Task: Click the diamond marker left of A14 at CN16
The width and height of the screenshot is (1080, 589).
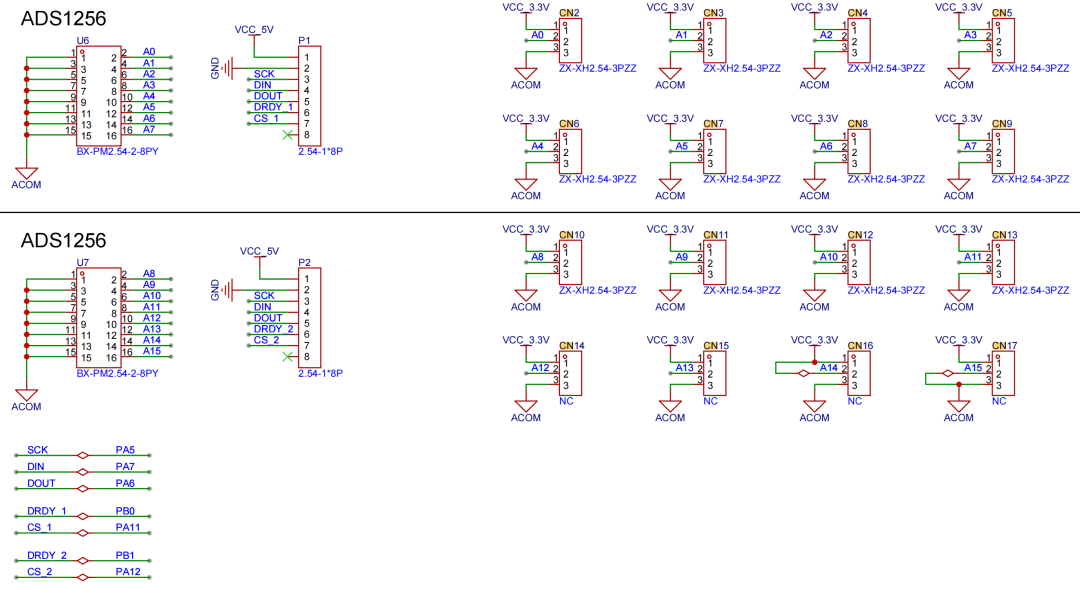Action: coord(803,373)
